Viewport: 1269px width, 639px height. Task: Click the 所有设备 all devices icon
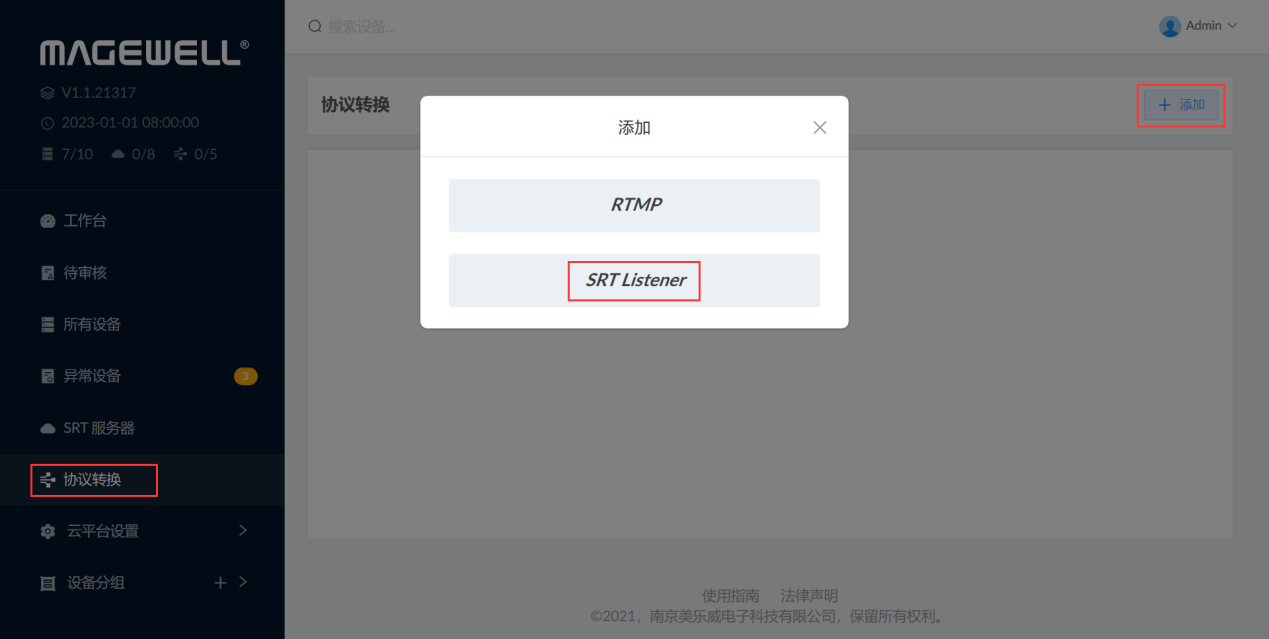pyautogui.click(x=47, y=325)
